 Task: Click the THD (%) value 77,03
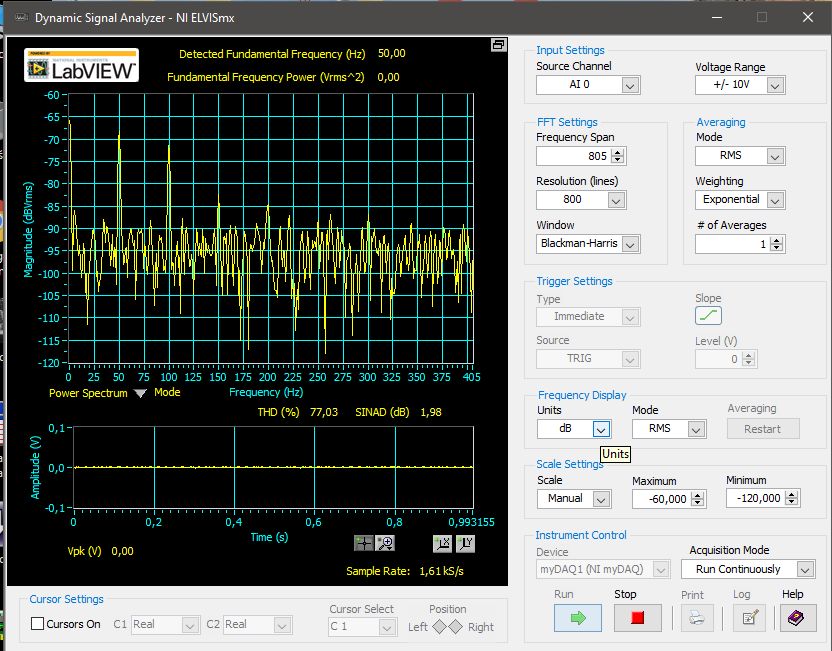(x=324, y=412)
